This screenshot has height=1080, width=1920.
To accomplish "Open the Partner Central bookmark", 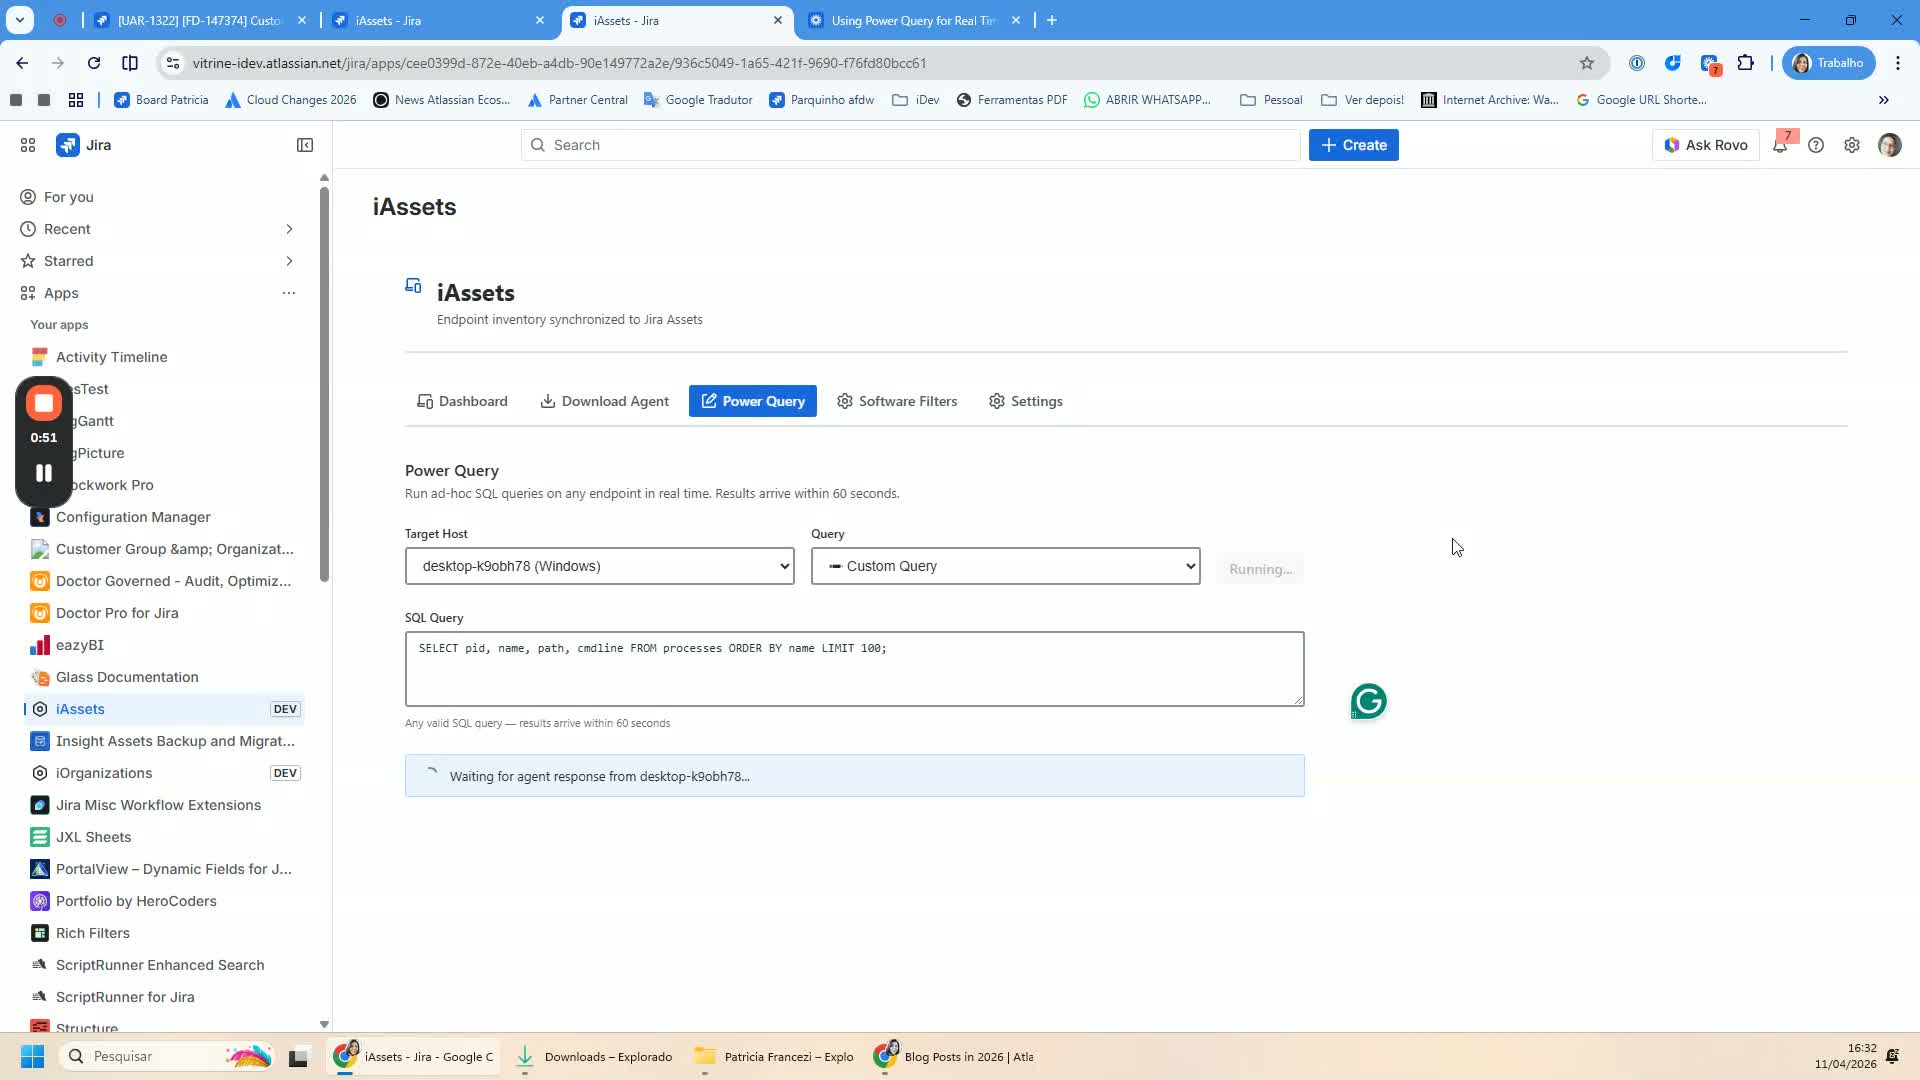I will point(577,100).
